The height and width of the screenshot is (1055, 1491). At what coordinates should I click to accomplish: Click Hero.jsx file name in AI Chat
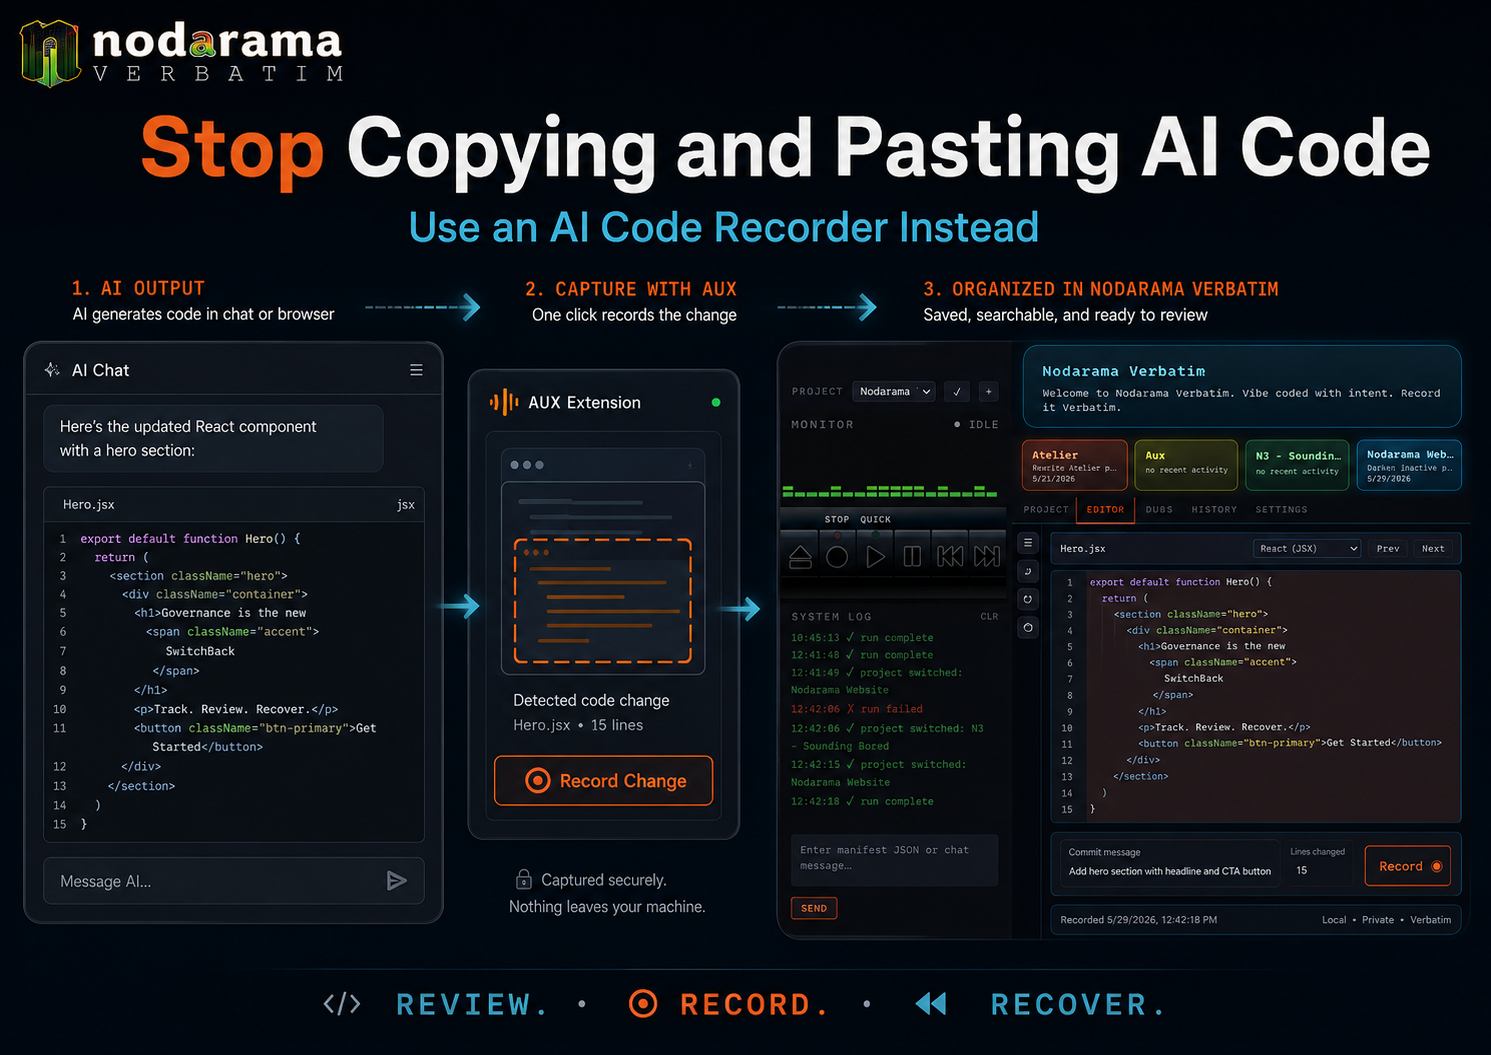[x=88, y=504]
